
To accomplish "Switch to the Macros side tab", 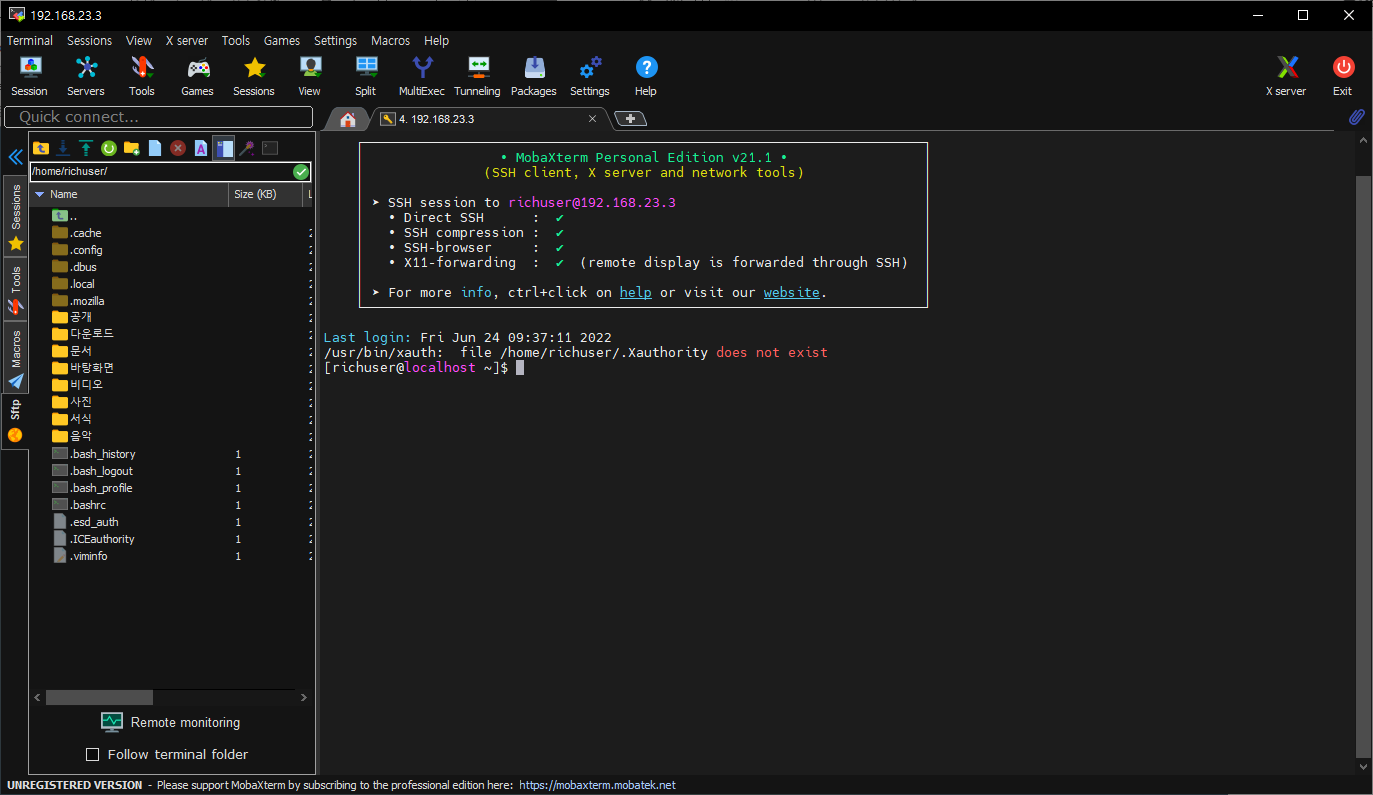I will click(x=16, y=358).
